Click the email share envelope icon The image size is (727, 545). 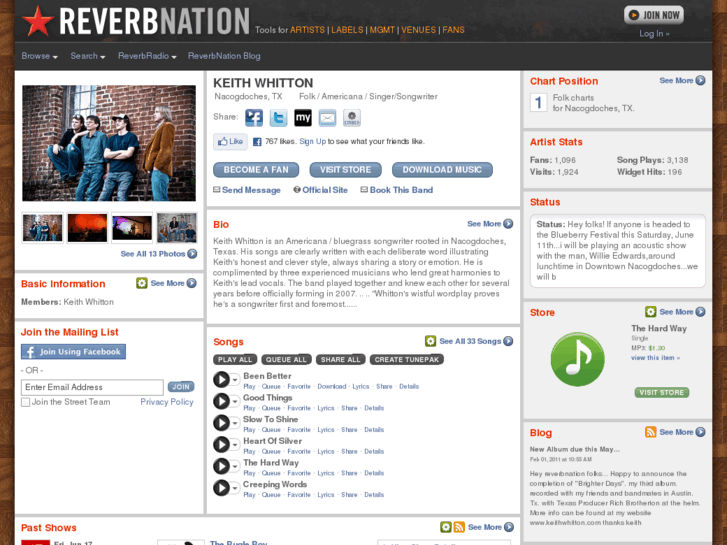(327, 118)
